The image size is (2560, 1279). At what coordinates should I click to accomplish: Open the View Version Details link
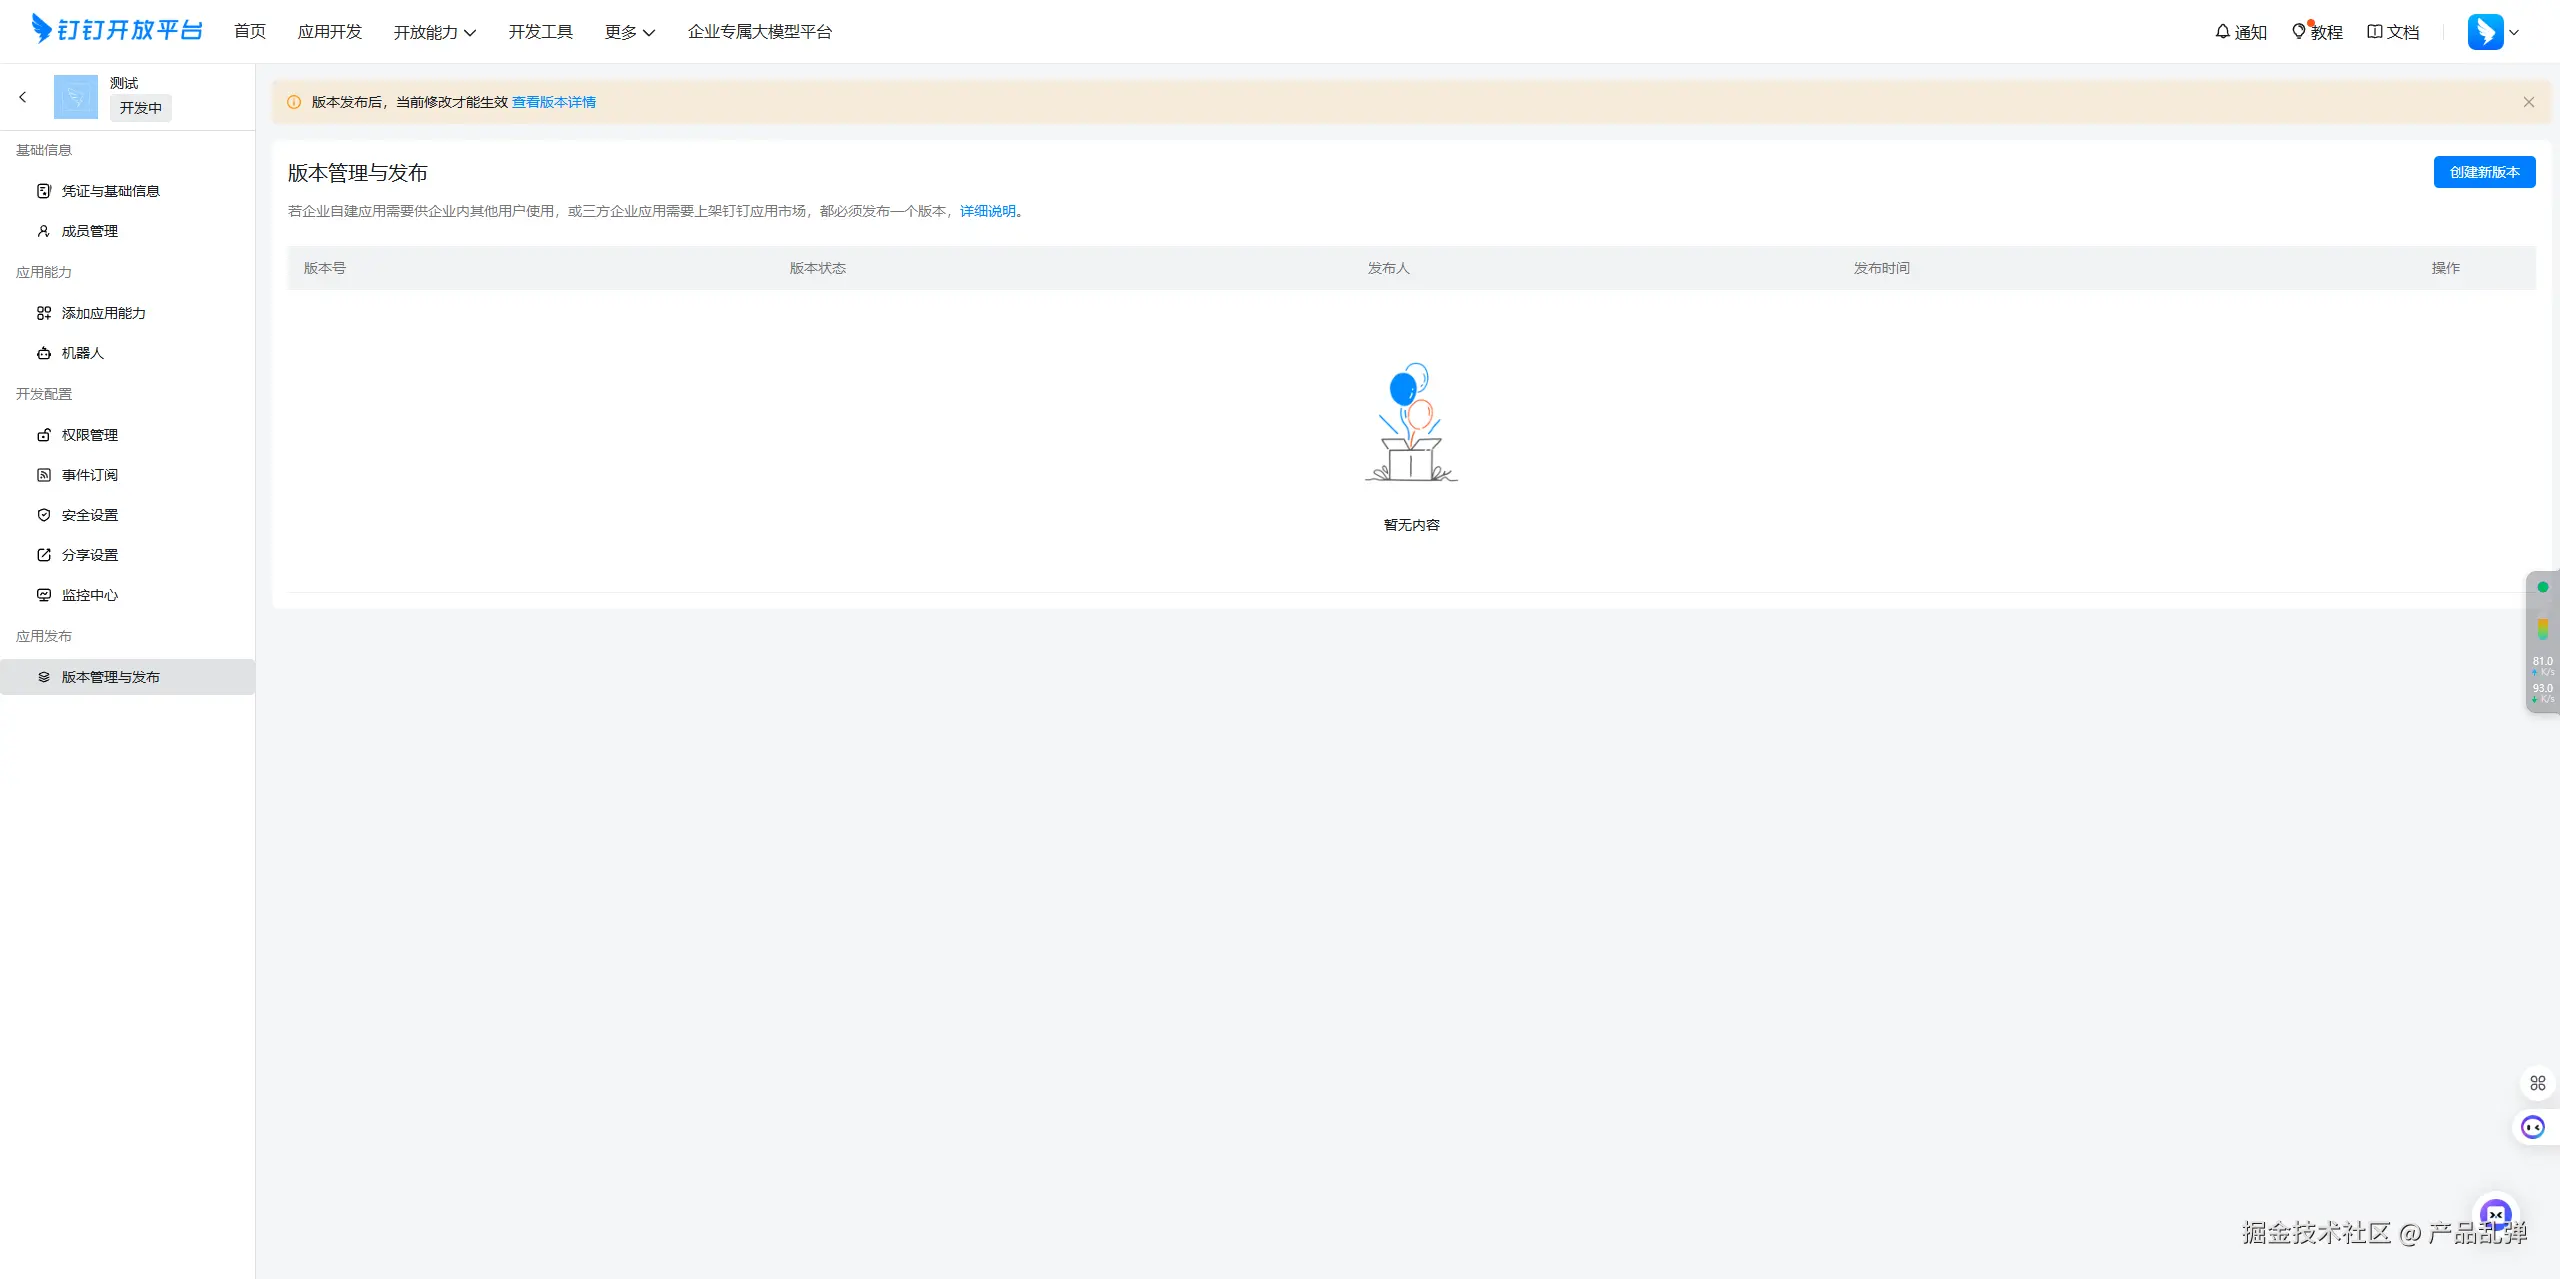coord(553,102)
